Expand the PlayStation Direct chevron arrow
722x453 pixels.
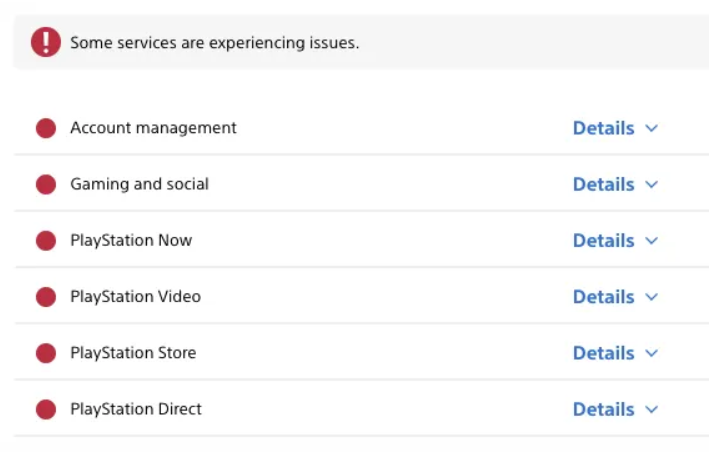652,409
